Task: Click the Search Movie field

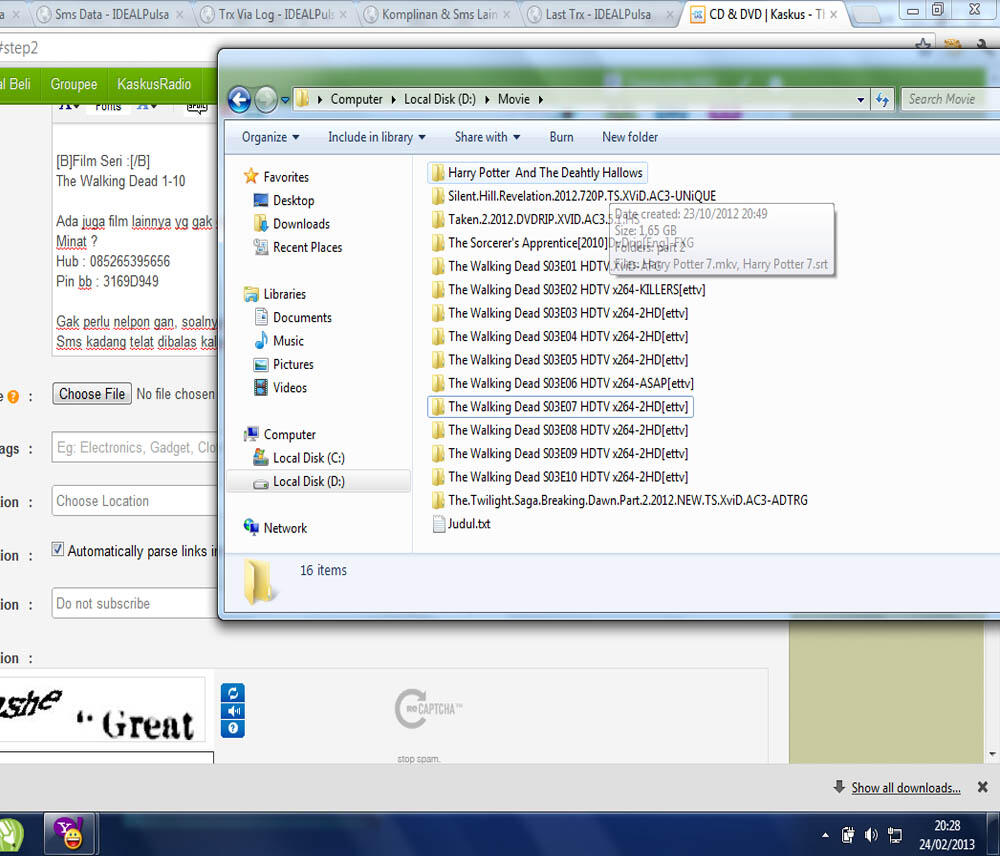Action: click(950, 99)
